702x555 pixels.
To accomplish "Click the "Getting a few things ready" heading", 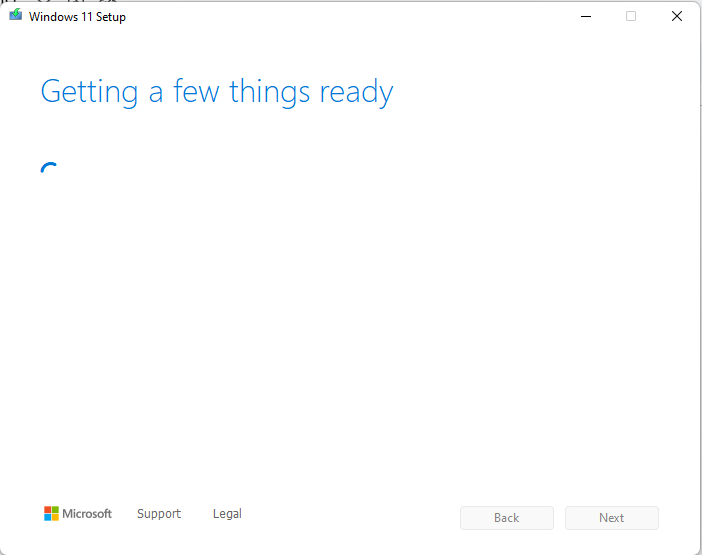I will pos(217,92).
